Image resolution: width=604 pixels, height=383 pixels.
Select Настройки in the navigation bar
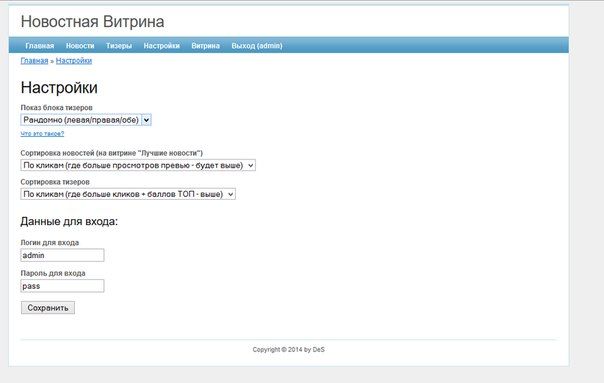pyautogui.click(x=162, y=46)
